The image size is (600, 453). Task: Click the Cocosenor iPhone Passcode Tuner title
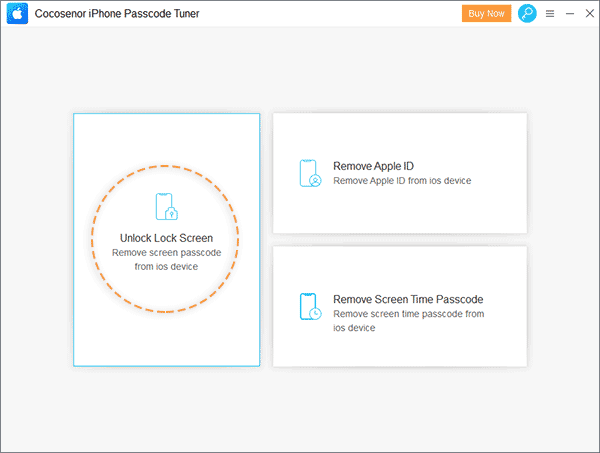click(x=117, y=13)
